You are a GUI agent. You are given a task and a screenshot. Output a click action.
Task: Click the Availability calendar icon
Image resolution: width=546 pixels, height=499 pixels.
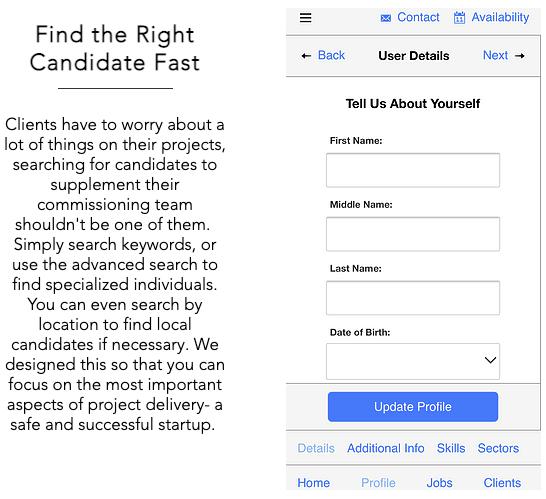(459, 17)
